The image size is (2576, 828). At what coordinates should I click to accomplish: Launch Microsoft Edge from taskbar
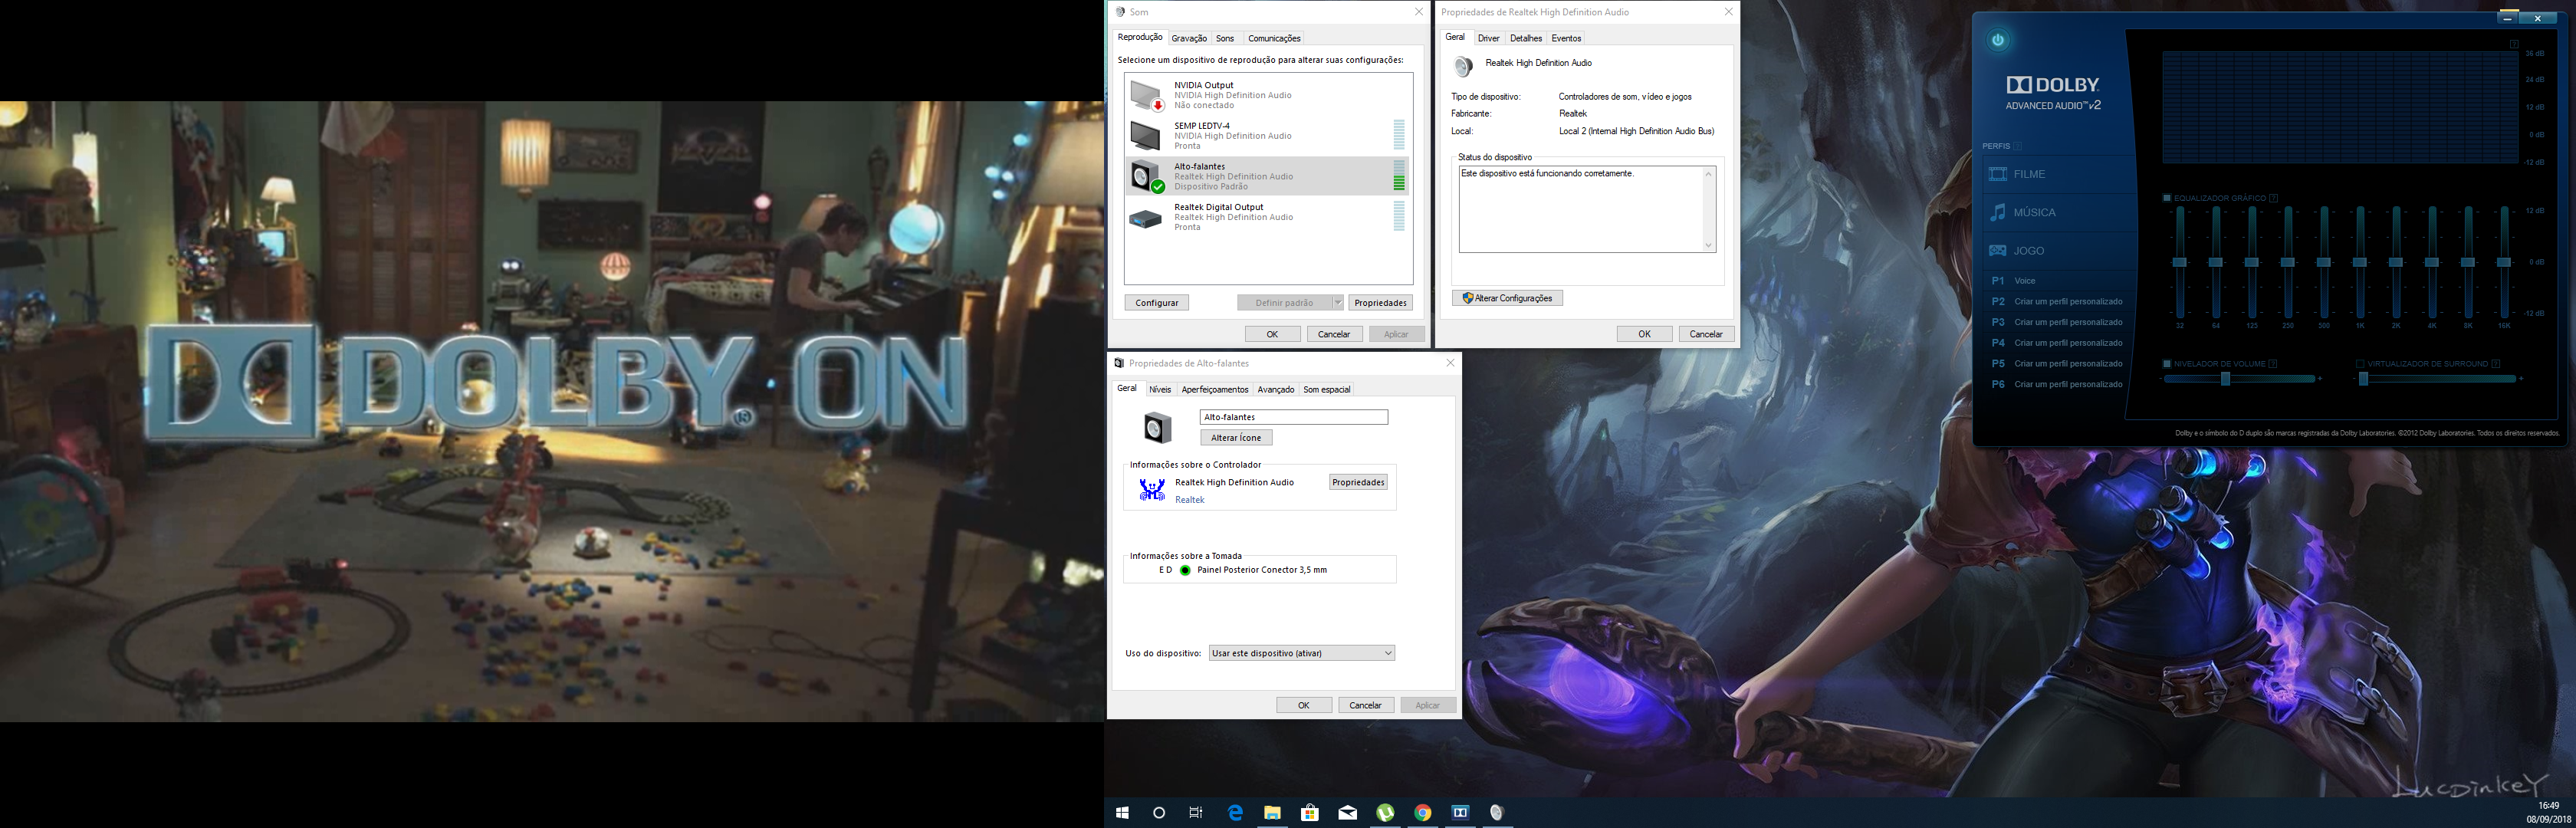tap(1235, 813)
